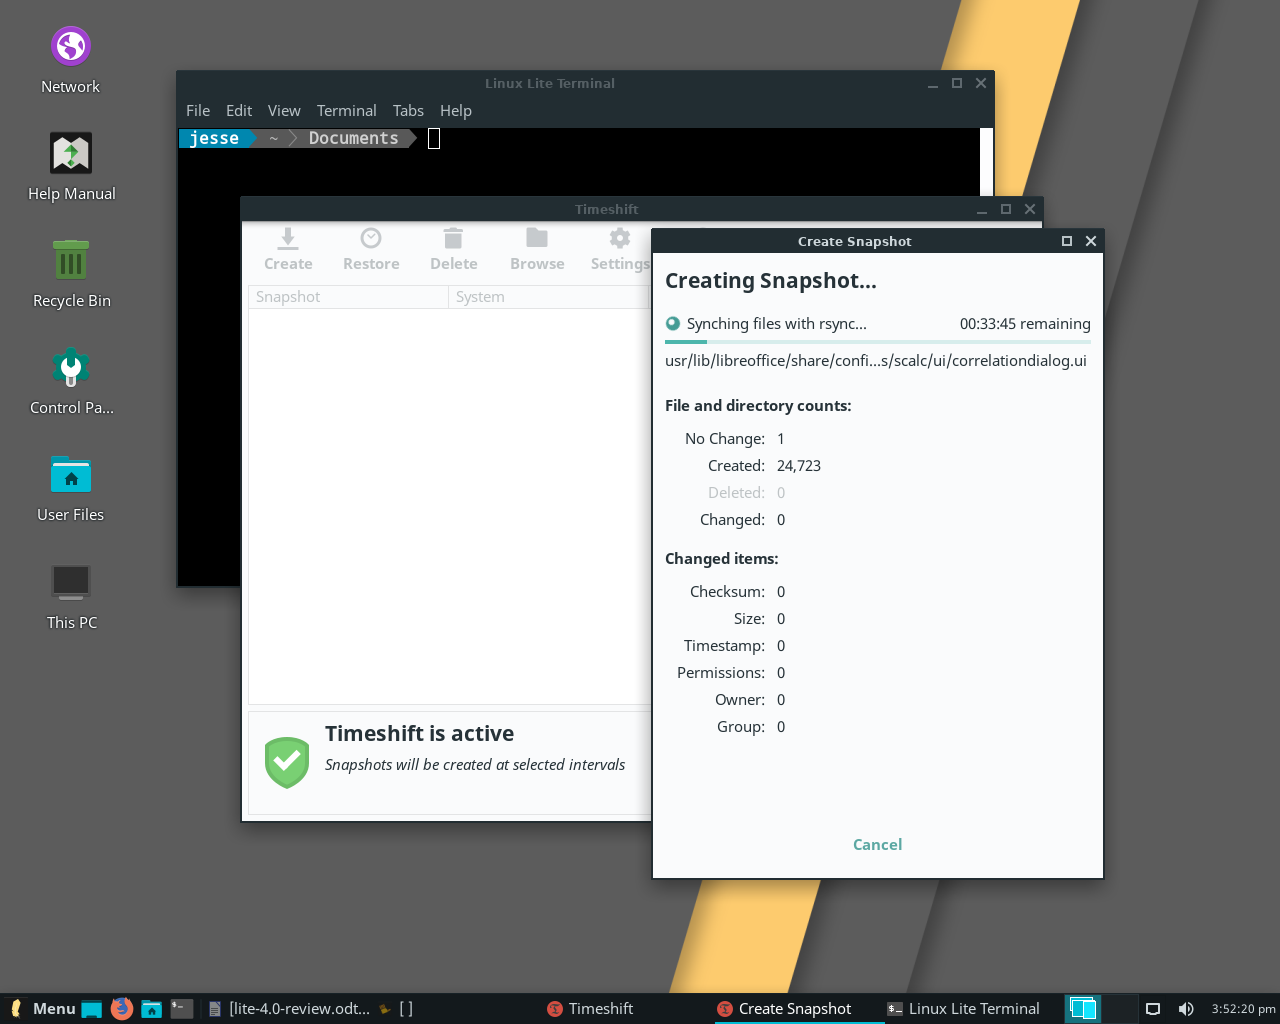
Task: Open the Tabs menu in Linux Lite Terminal
Action: (x=408, y=111)
